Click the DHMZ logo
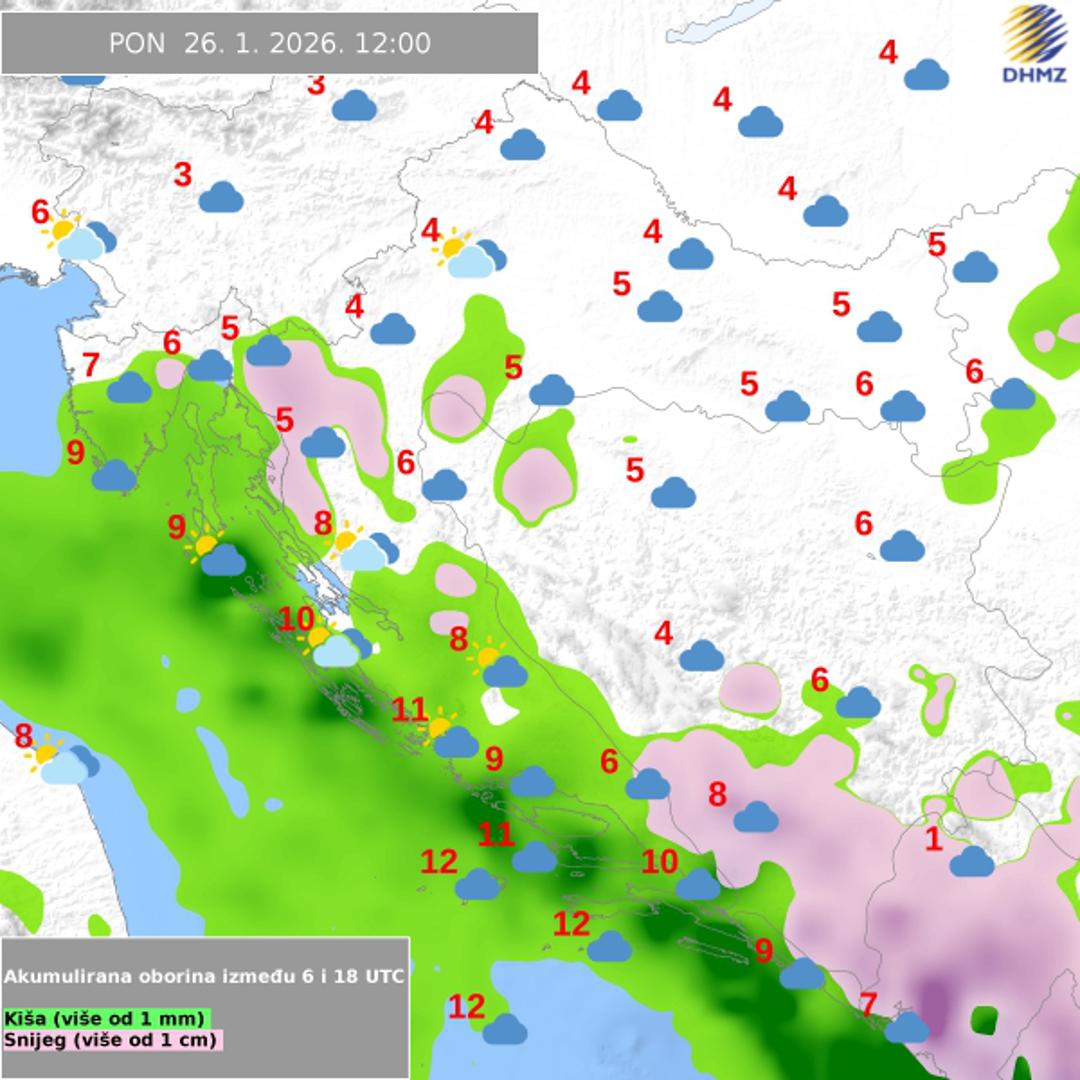 (1035, 44)
